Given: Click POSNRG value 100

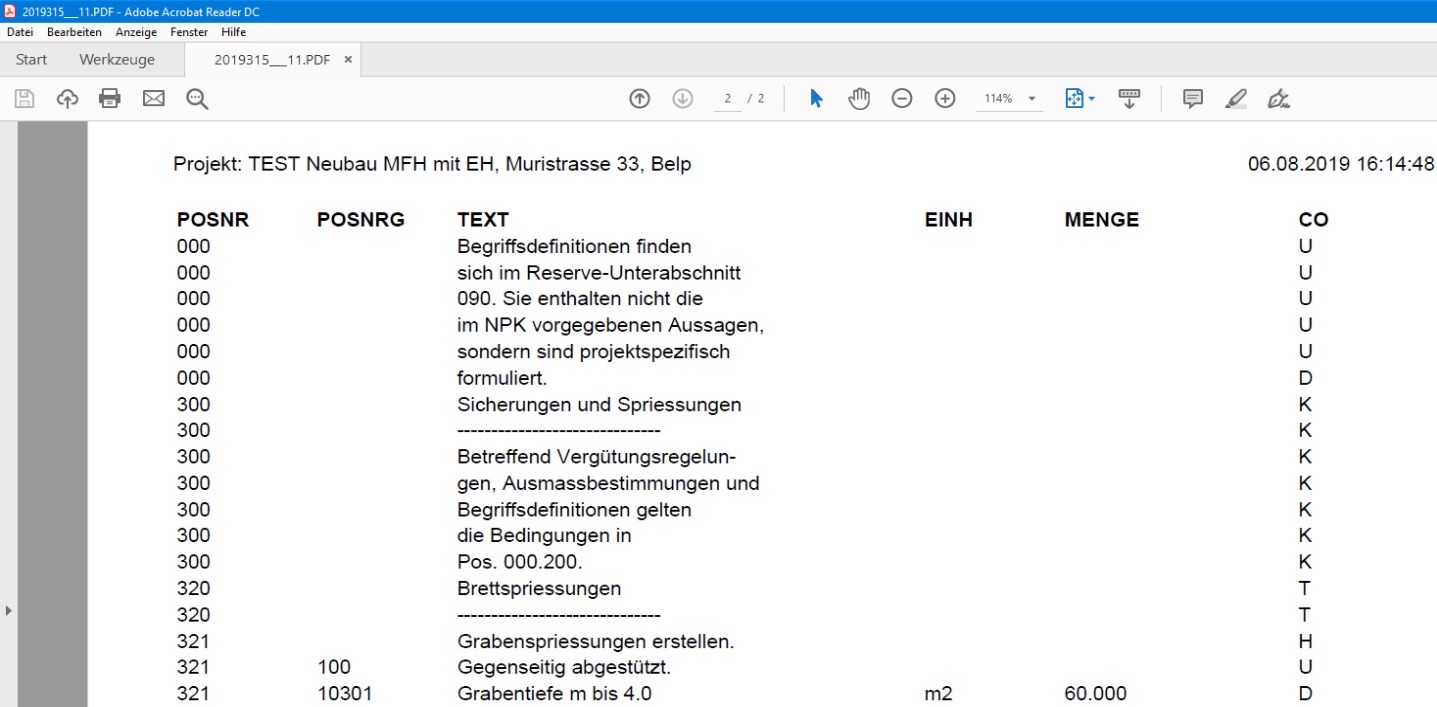Looking at the screenshot, I should coord(334,667).
